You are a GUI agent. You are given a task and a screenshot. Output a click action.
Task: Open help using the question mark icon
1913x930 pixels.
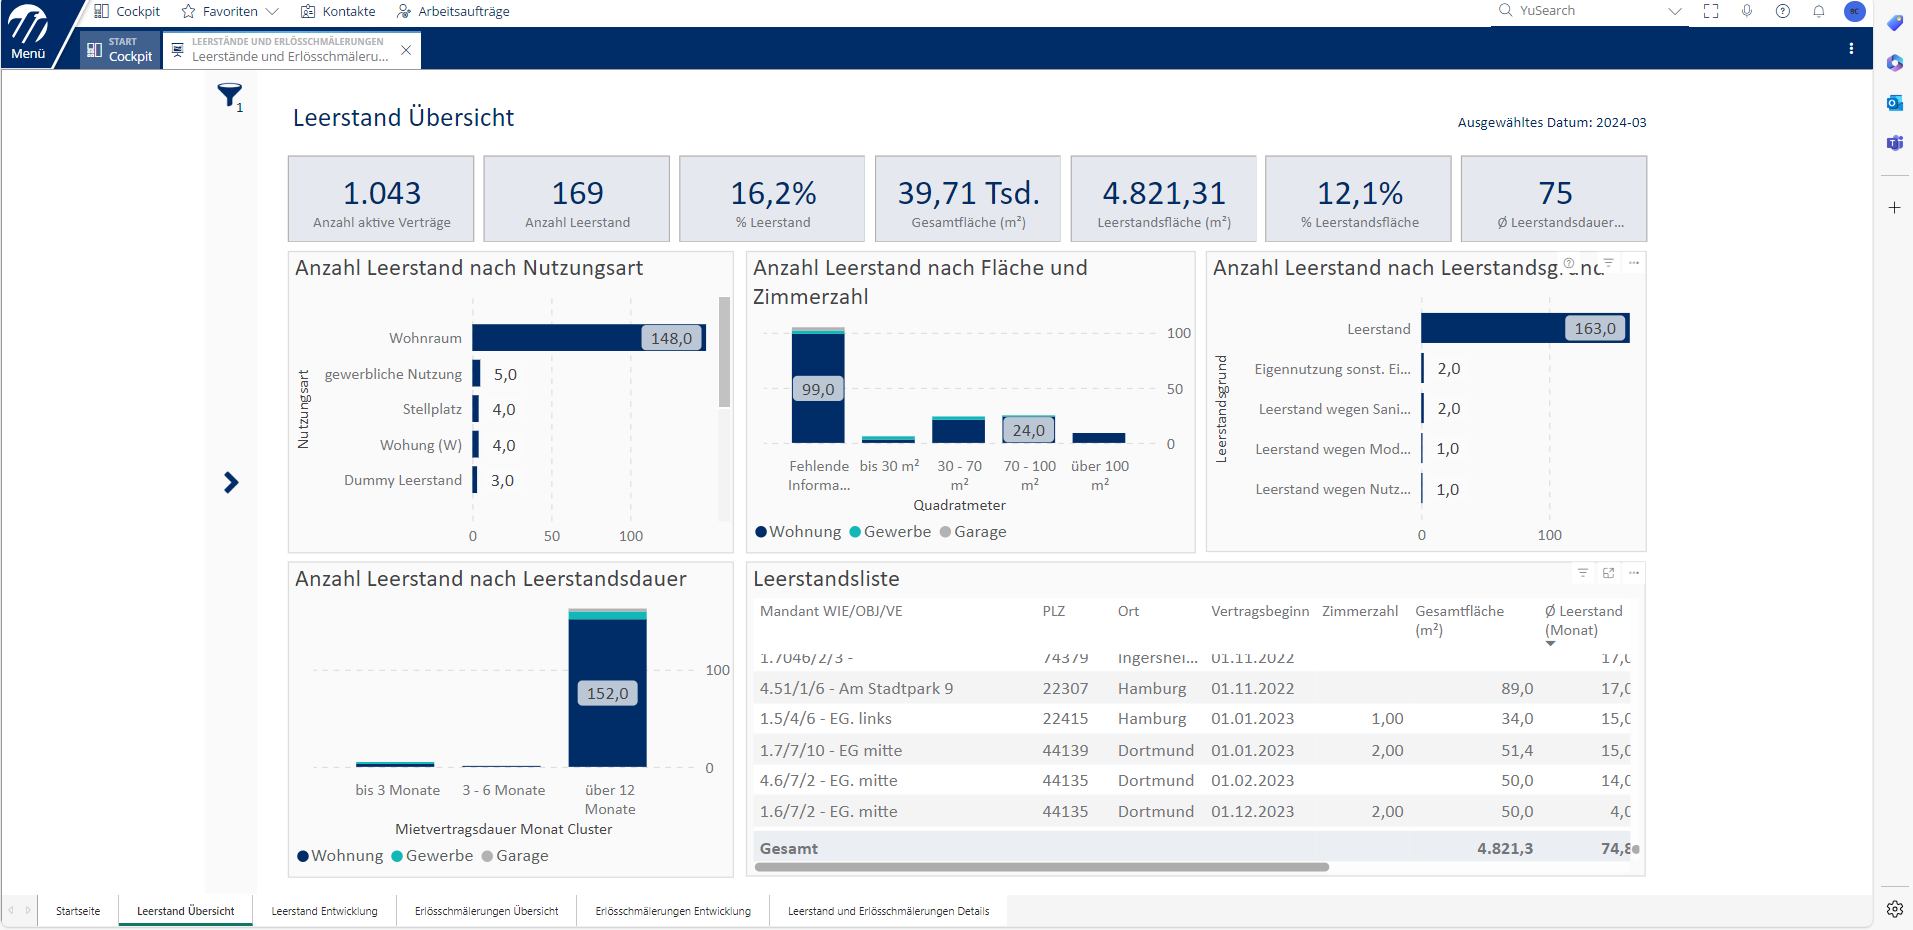tap(1782, 11)
